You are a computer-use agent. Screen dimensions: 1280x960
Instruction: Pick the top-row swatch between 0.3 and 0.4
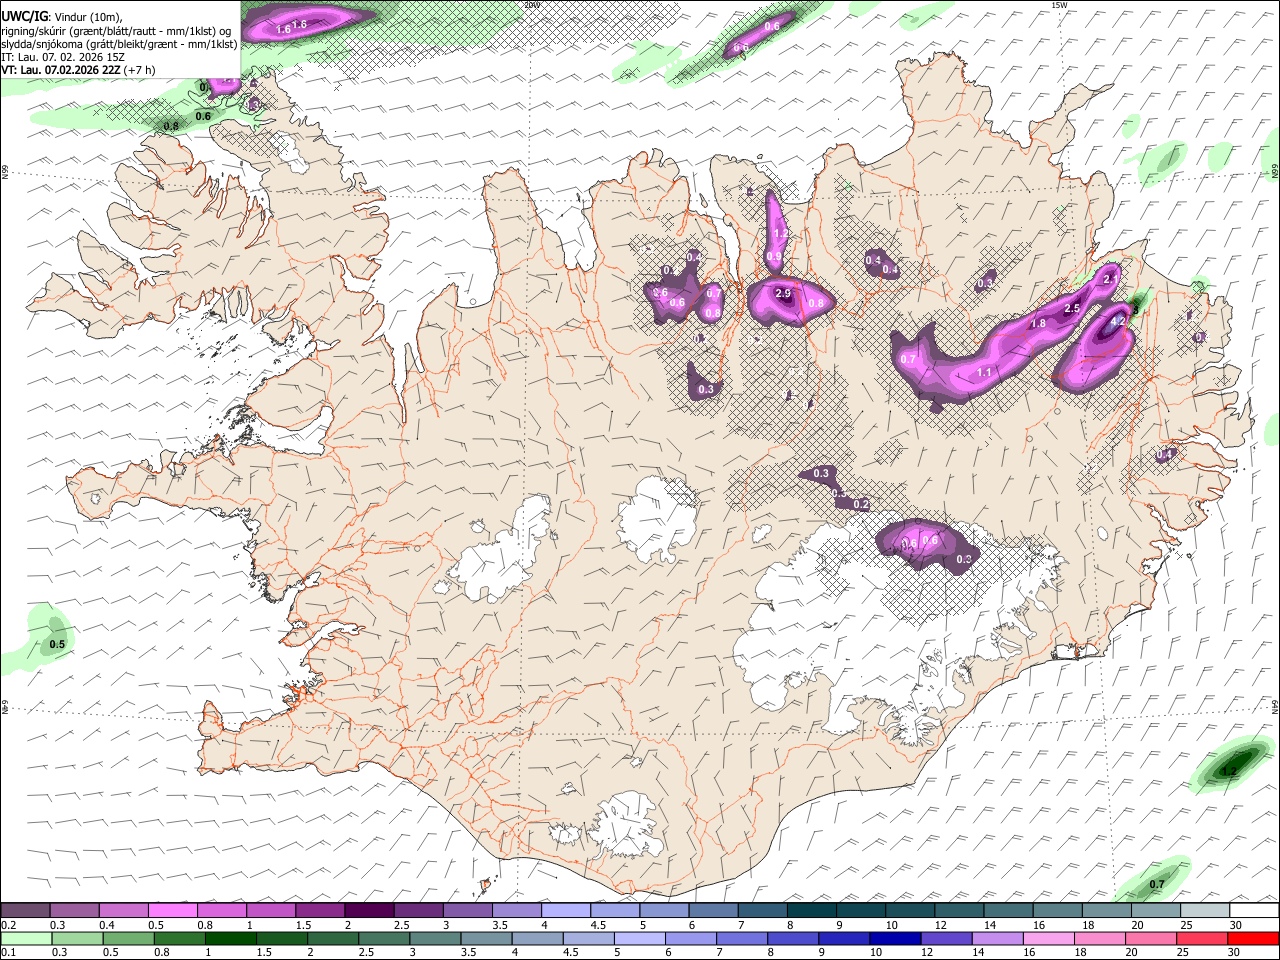[x=74, y=911]
